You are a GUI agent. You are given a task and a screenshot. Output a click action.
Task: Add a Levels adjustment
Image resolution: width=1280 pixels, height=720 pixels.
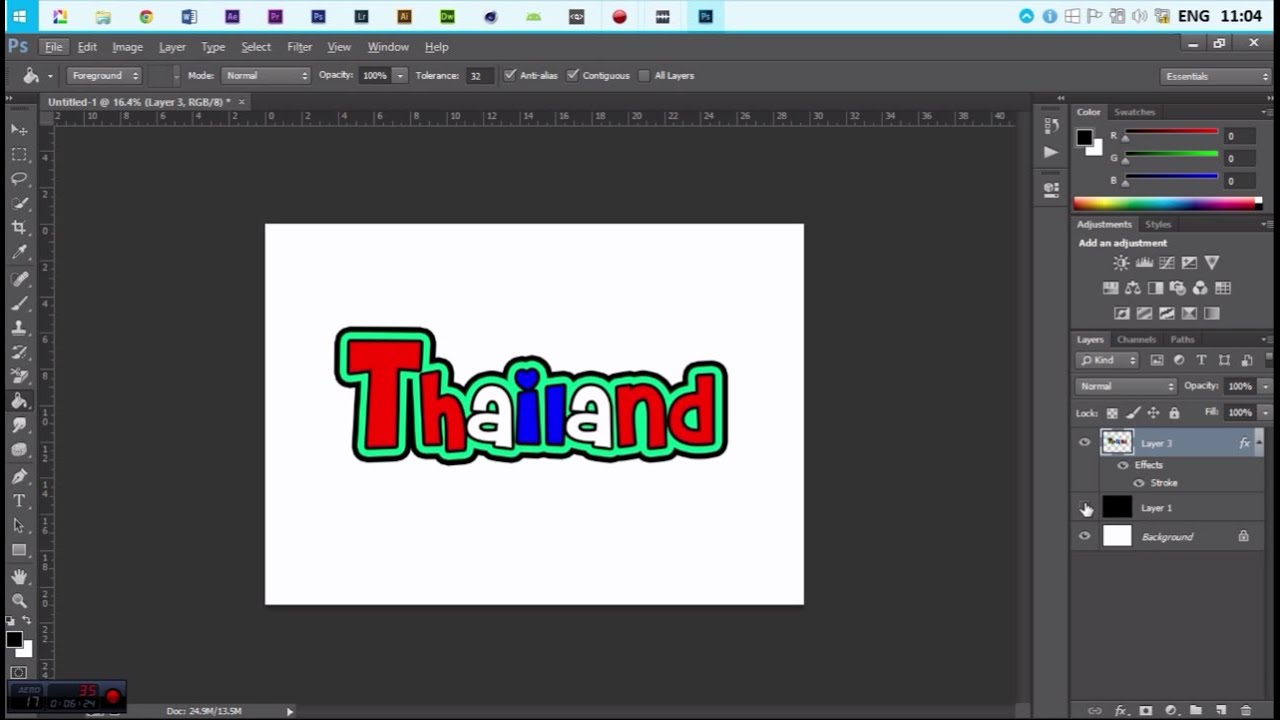coord(1144,263)
